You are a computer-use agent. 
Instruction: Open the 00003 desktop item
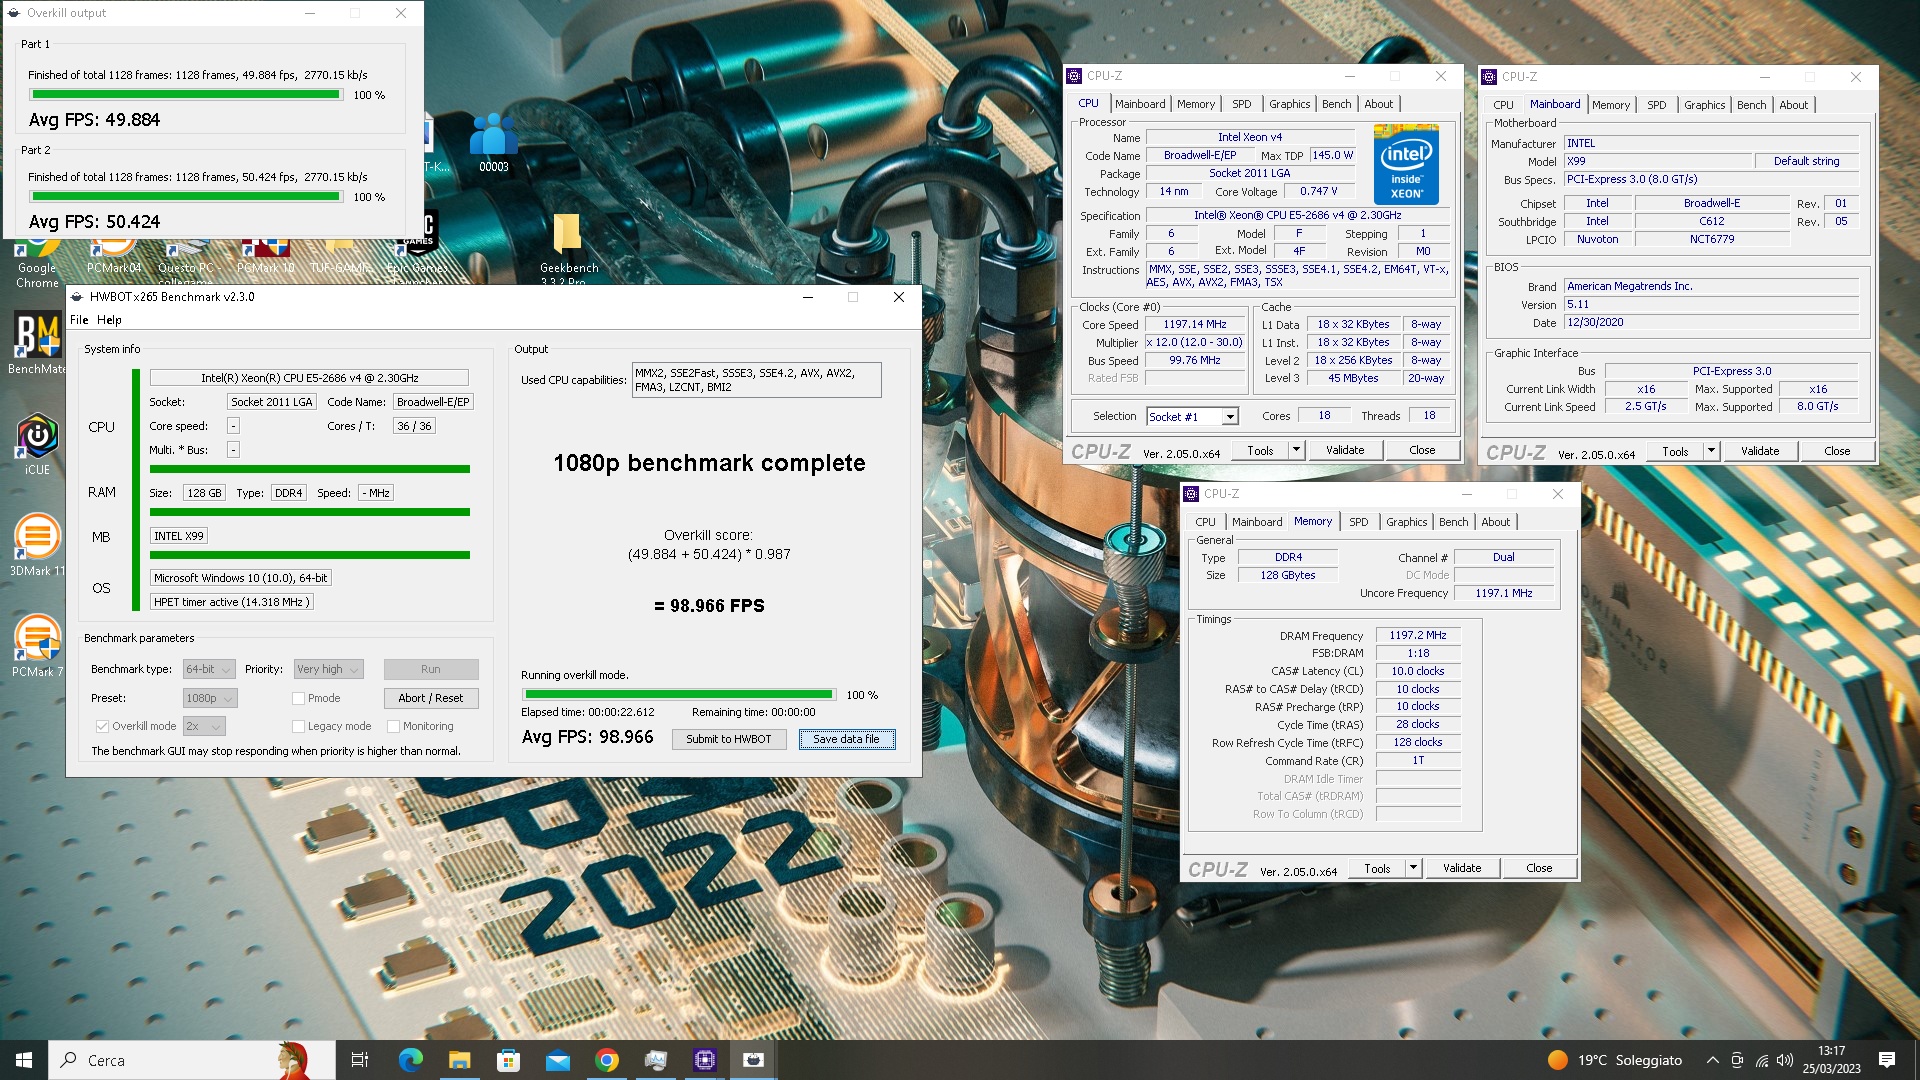click(493, 143)
